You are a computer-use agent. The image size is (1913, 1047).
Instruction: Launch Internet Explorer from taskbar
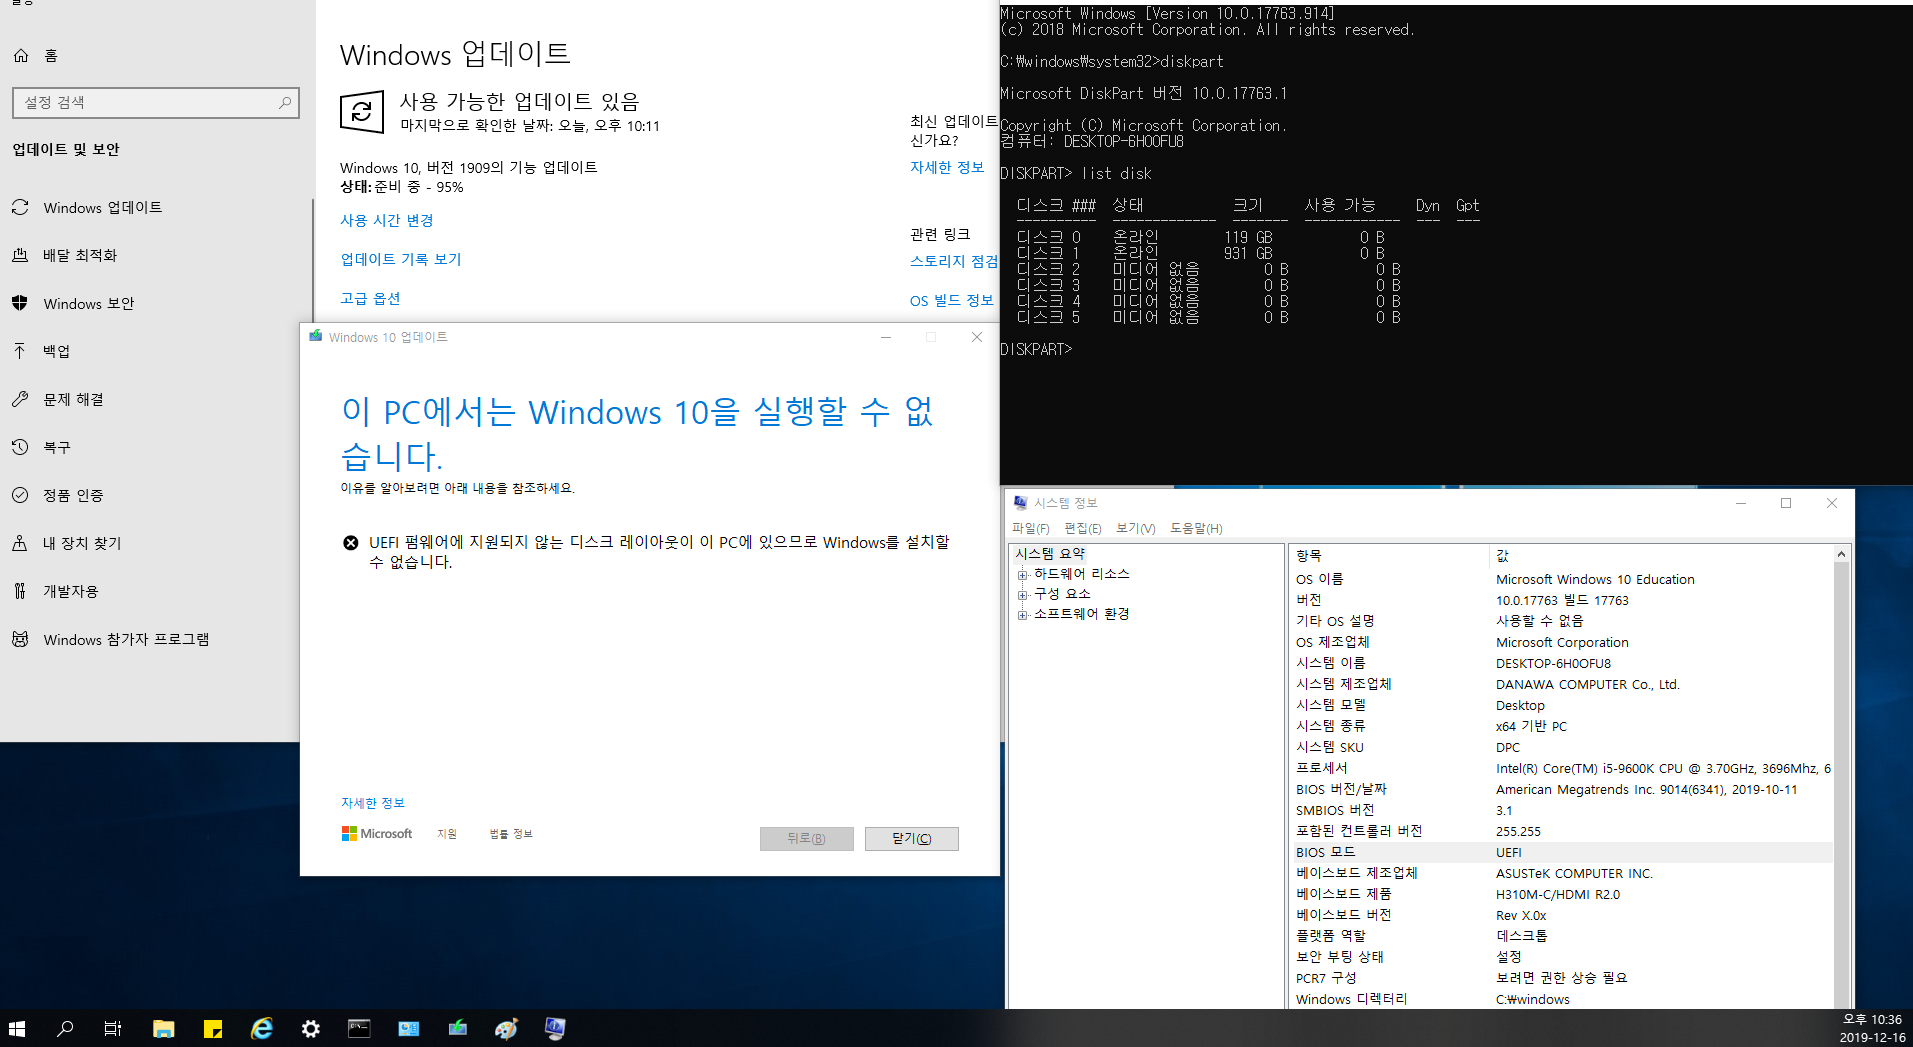coord(262,1028)
